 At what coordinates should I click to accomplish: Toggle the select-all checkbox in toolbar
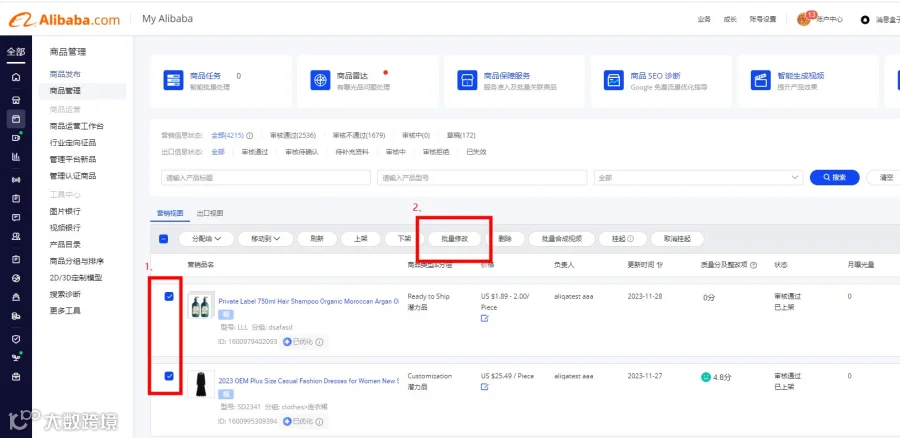(x=164, y=239)
